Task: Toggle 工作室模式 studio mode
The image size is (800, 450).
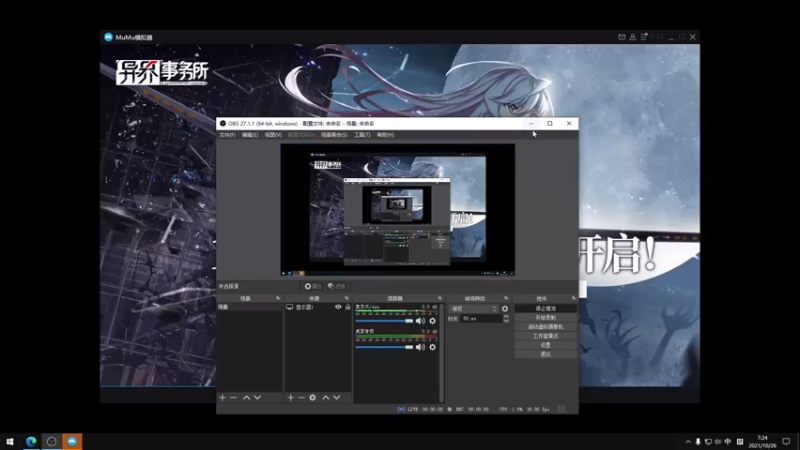Action: click(545, 336)
